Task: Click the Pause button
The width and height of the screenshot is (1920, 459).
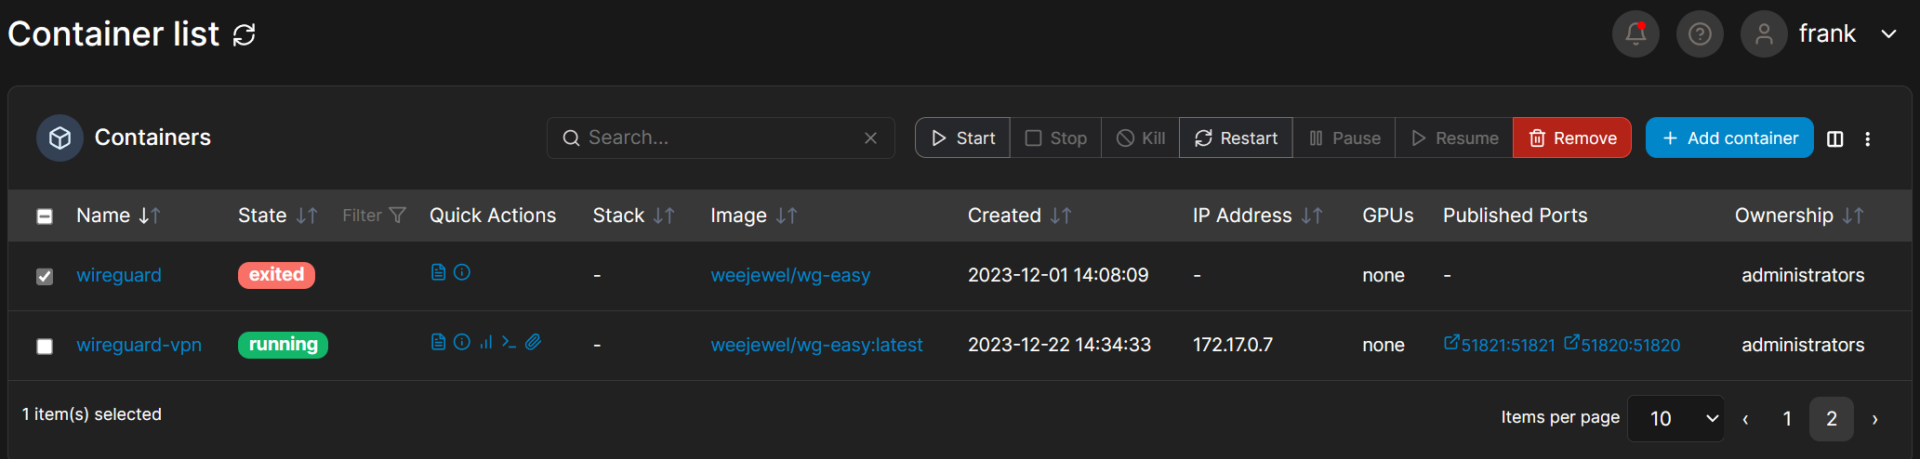Action: tap(1344, 138)
